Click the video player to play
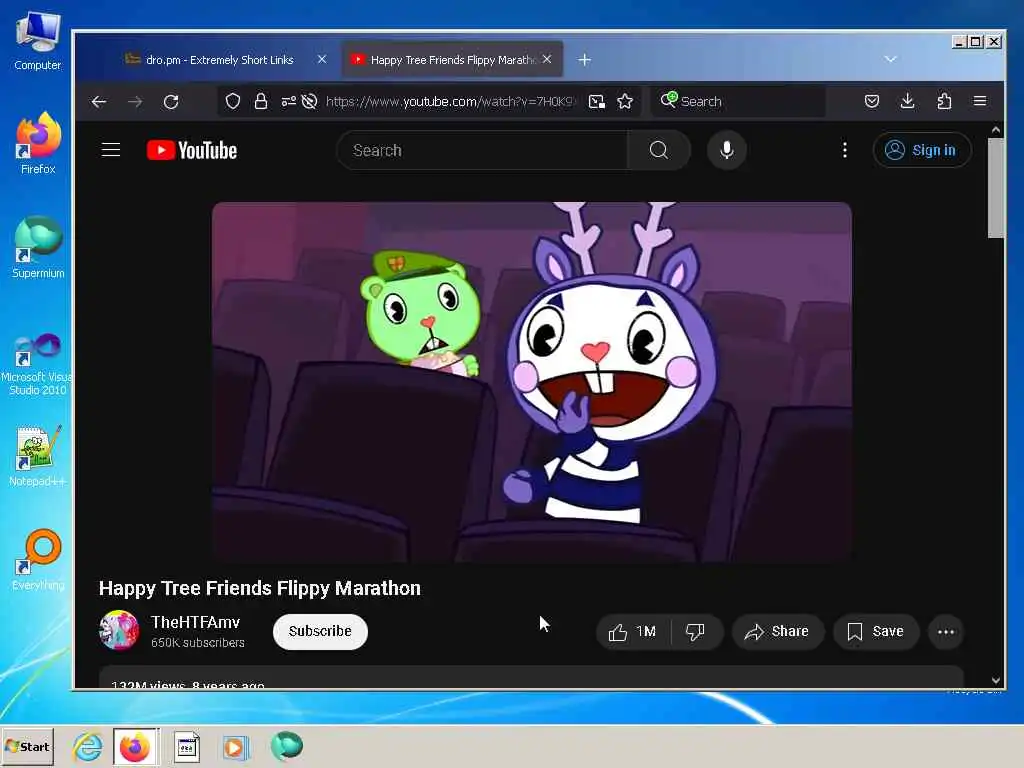The image size is (1024, 768). [532, 382]
